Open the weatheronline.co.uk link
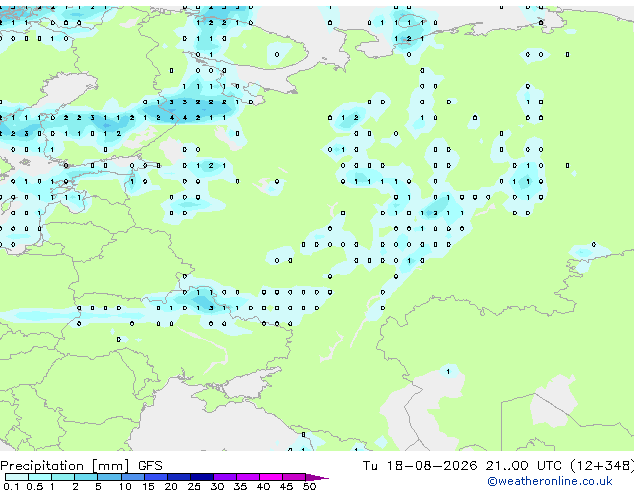 click(x=550, y=481)
